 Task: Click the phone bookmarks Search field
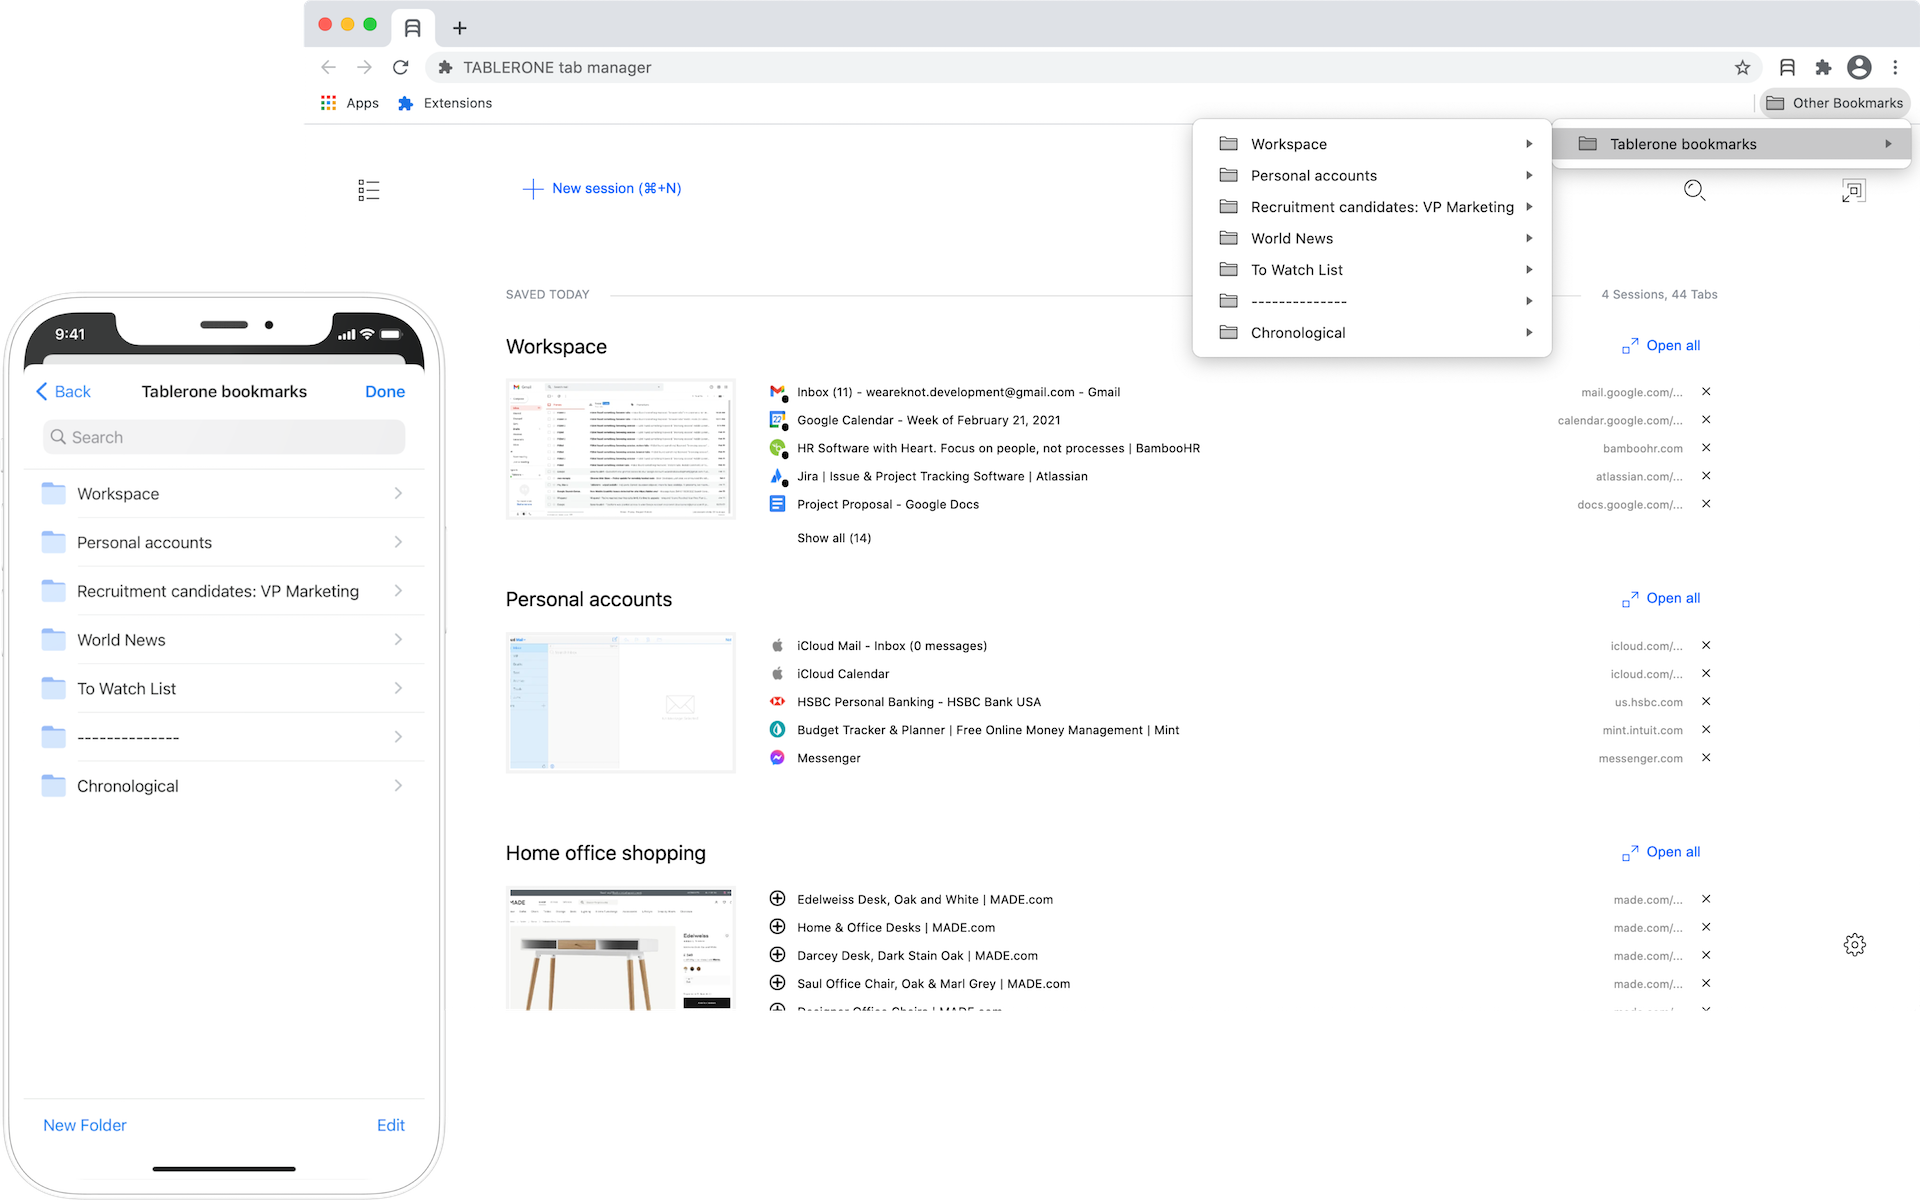pyautogui.click(x=224, y=437)
